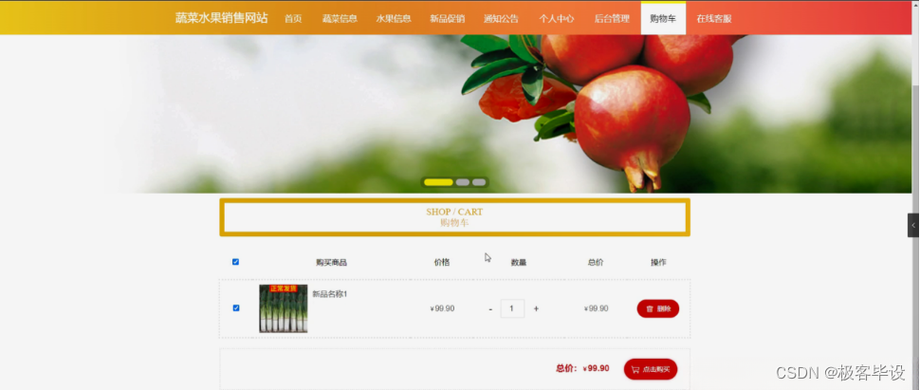920x390 pixels.
Task: Toggle the select-all checkbox in header row
Action: coord(236,262)
